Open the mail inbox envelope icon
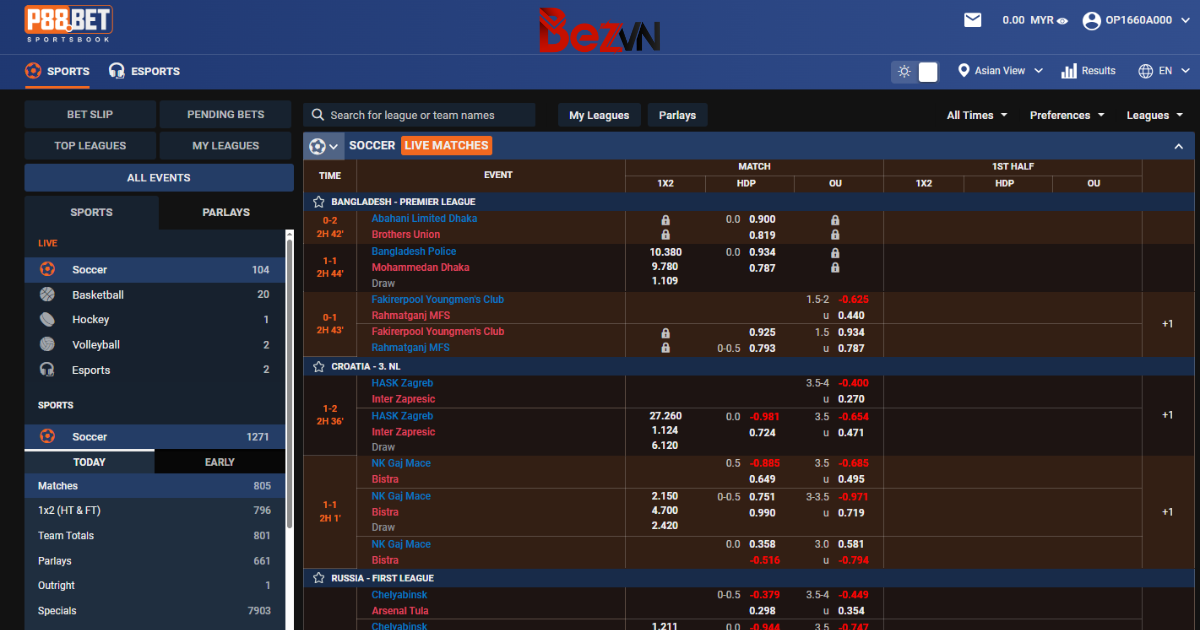The height and width of the screenshot is (630, 1200). coord(972,19)
